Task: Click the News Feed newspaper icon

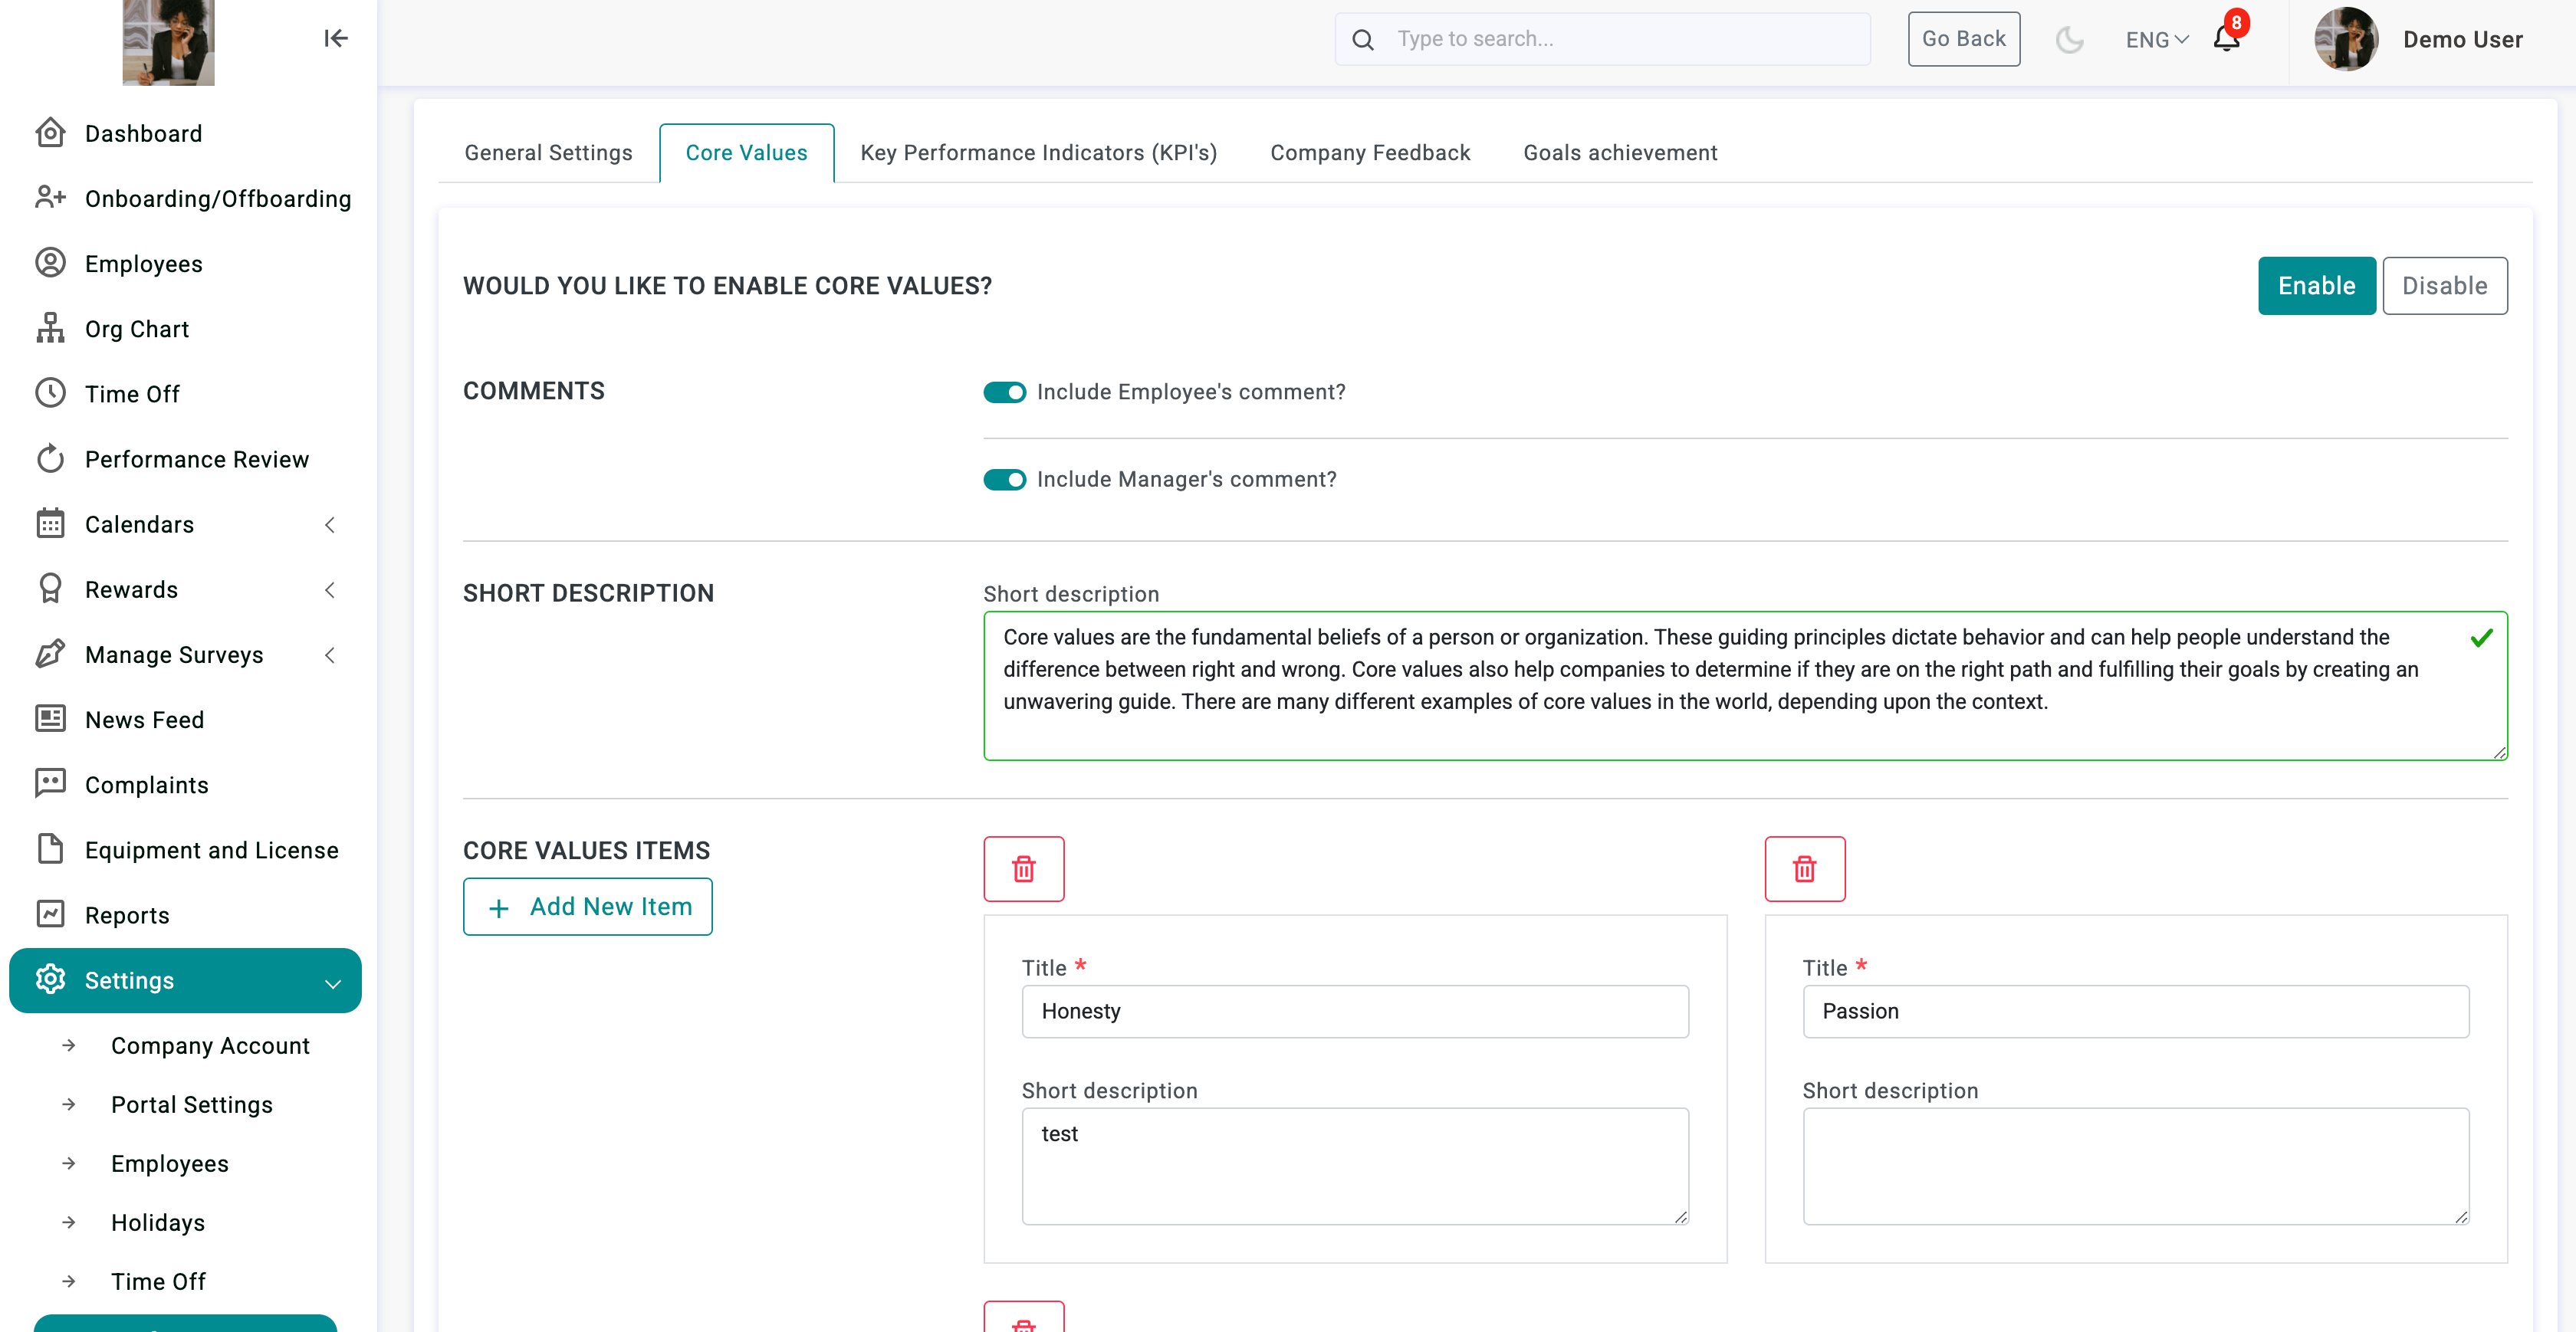Action: coord(50,719)
